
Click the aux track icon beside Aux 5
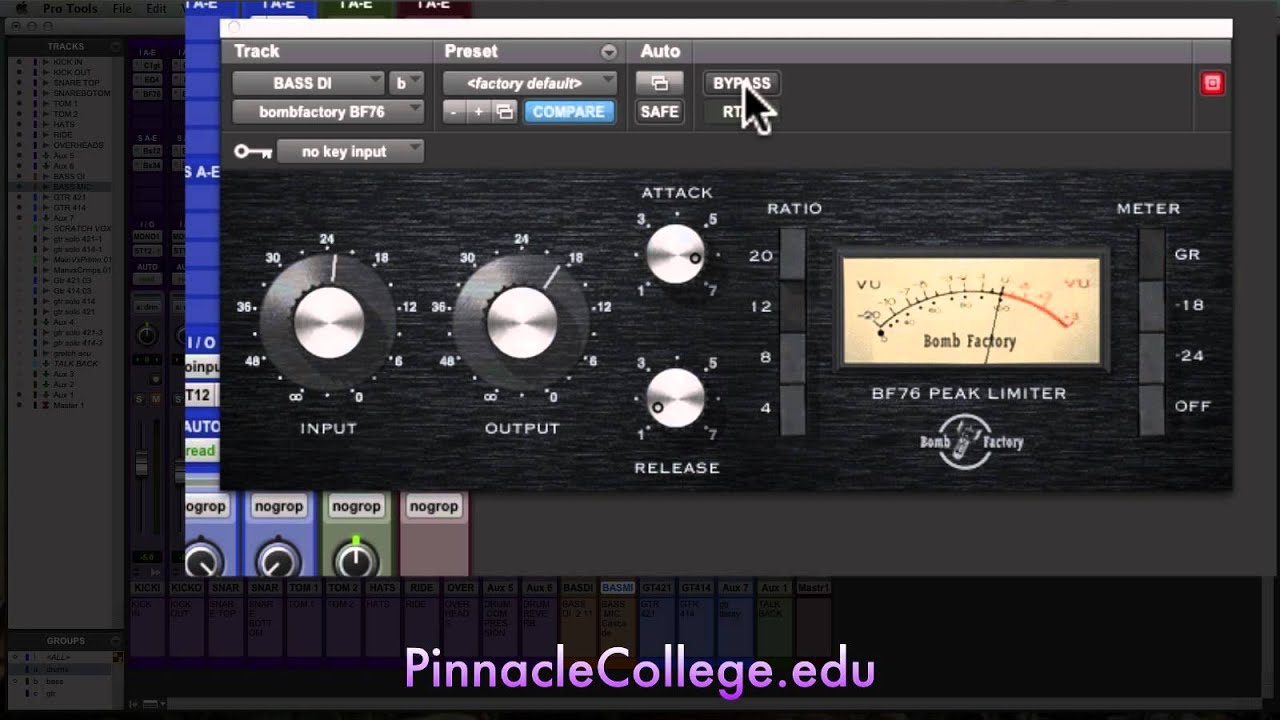pos(45,156)
